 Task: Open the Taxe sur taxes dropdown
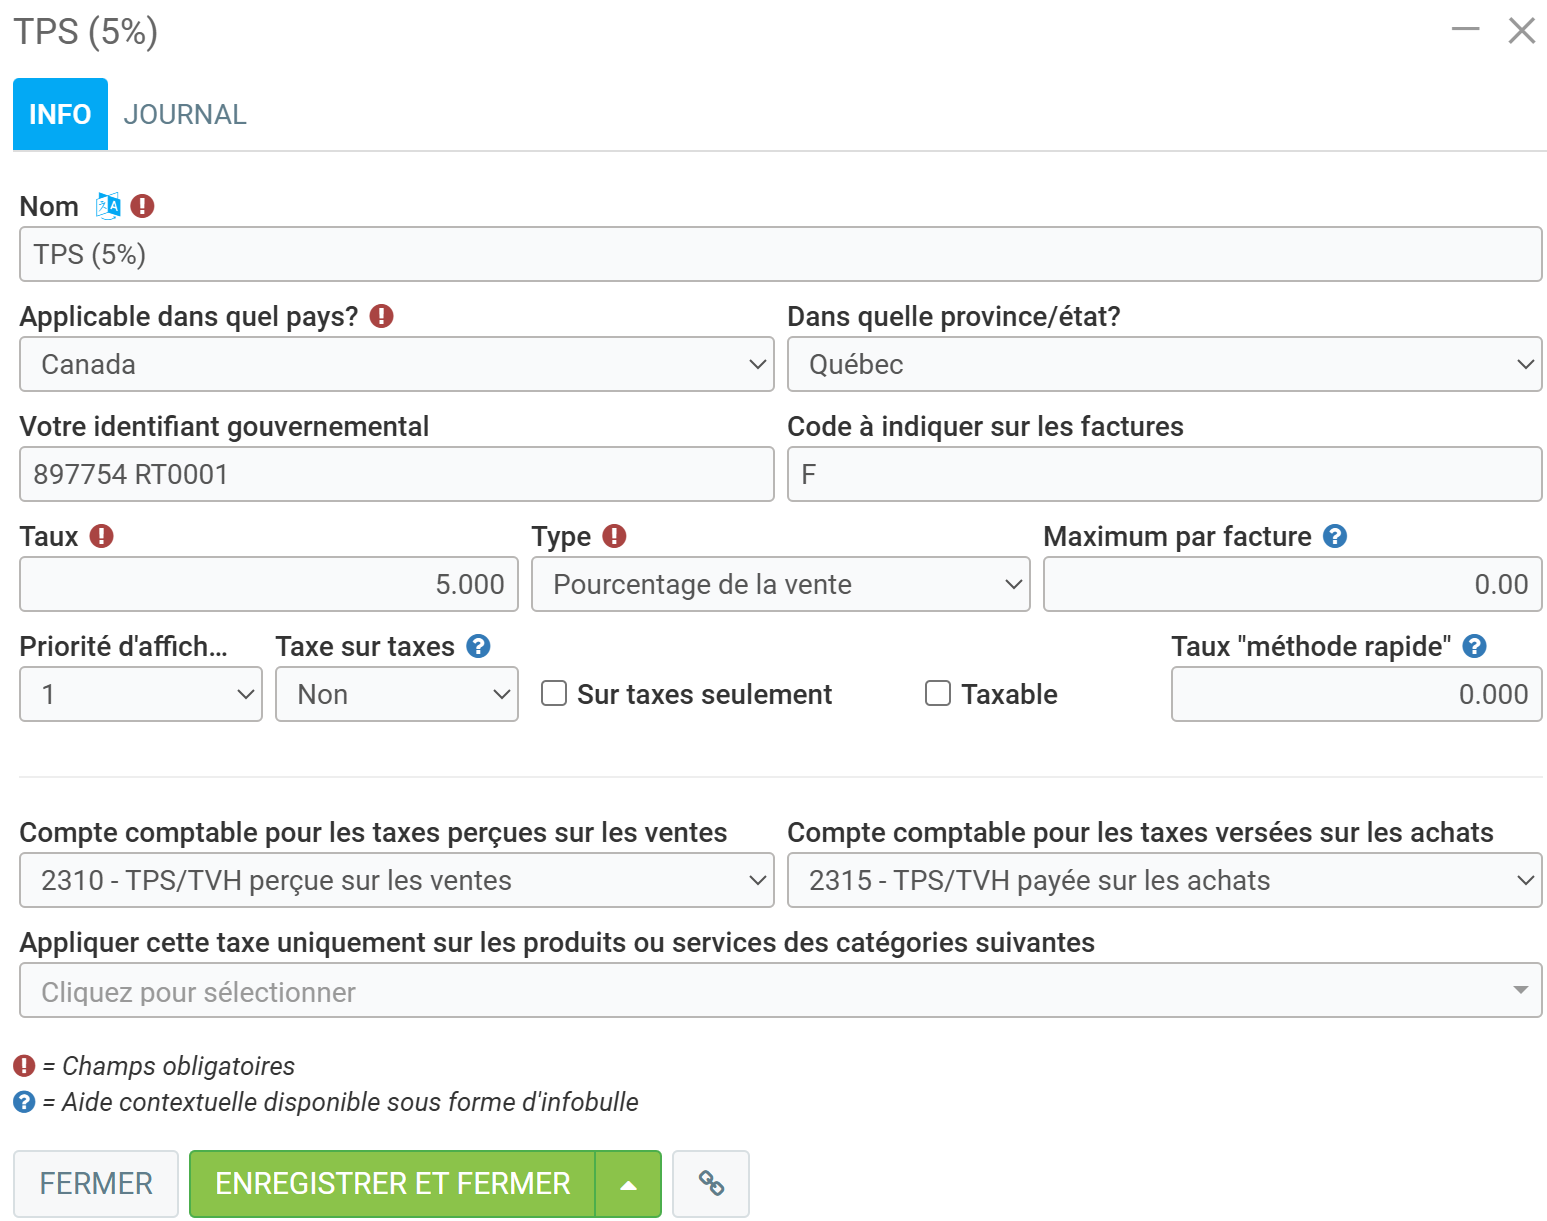click(396, 694)
